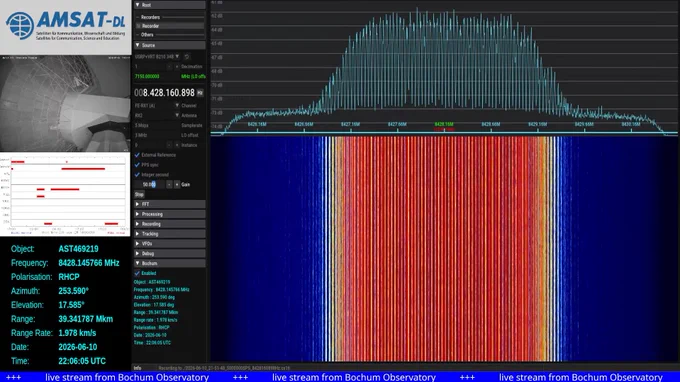Viewport: 680px width, 382px height.
Task: Click the Date value 2026-06-10
Action: coord(78,347)
